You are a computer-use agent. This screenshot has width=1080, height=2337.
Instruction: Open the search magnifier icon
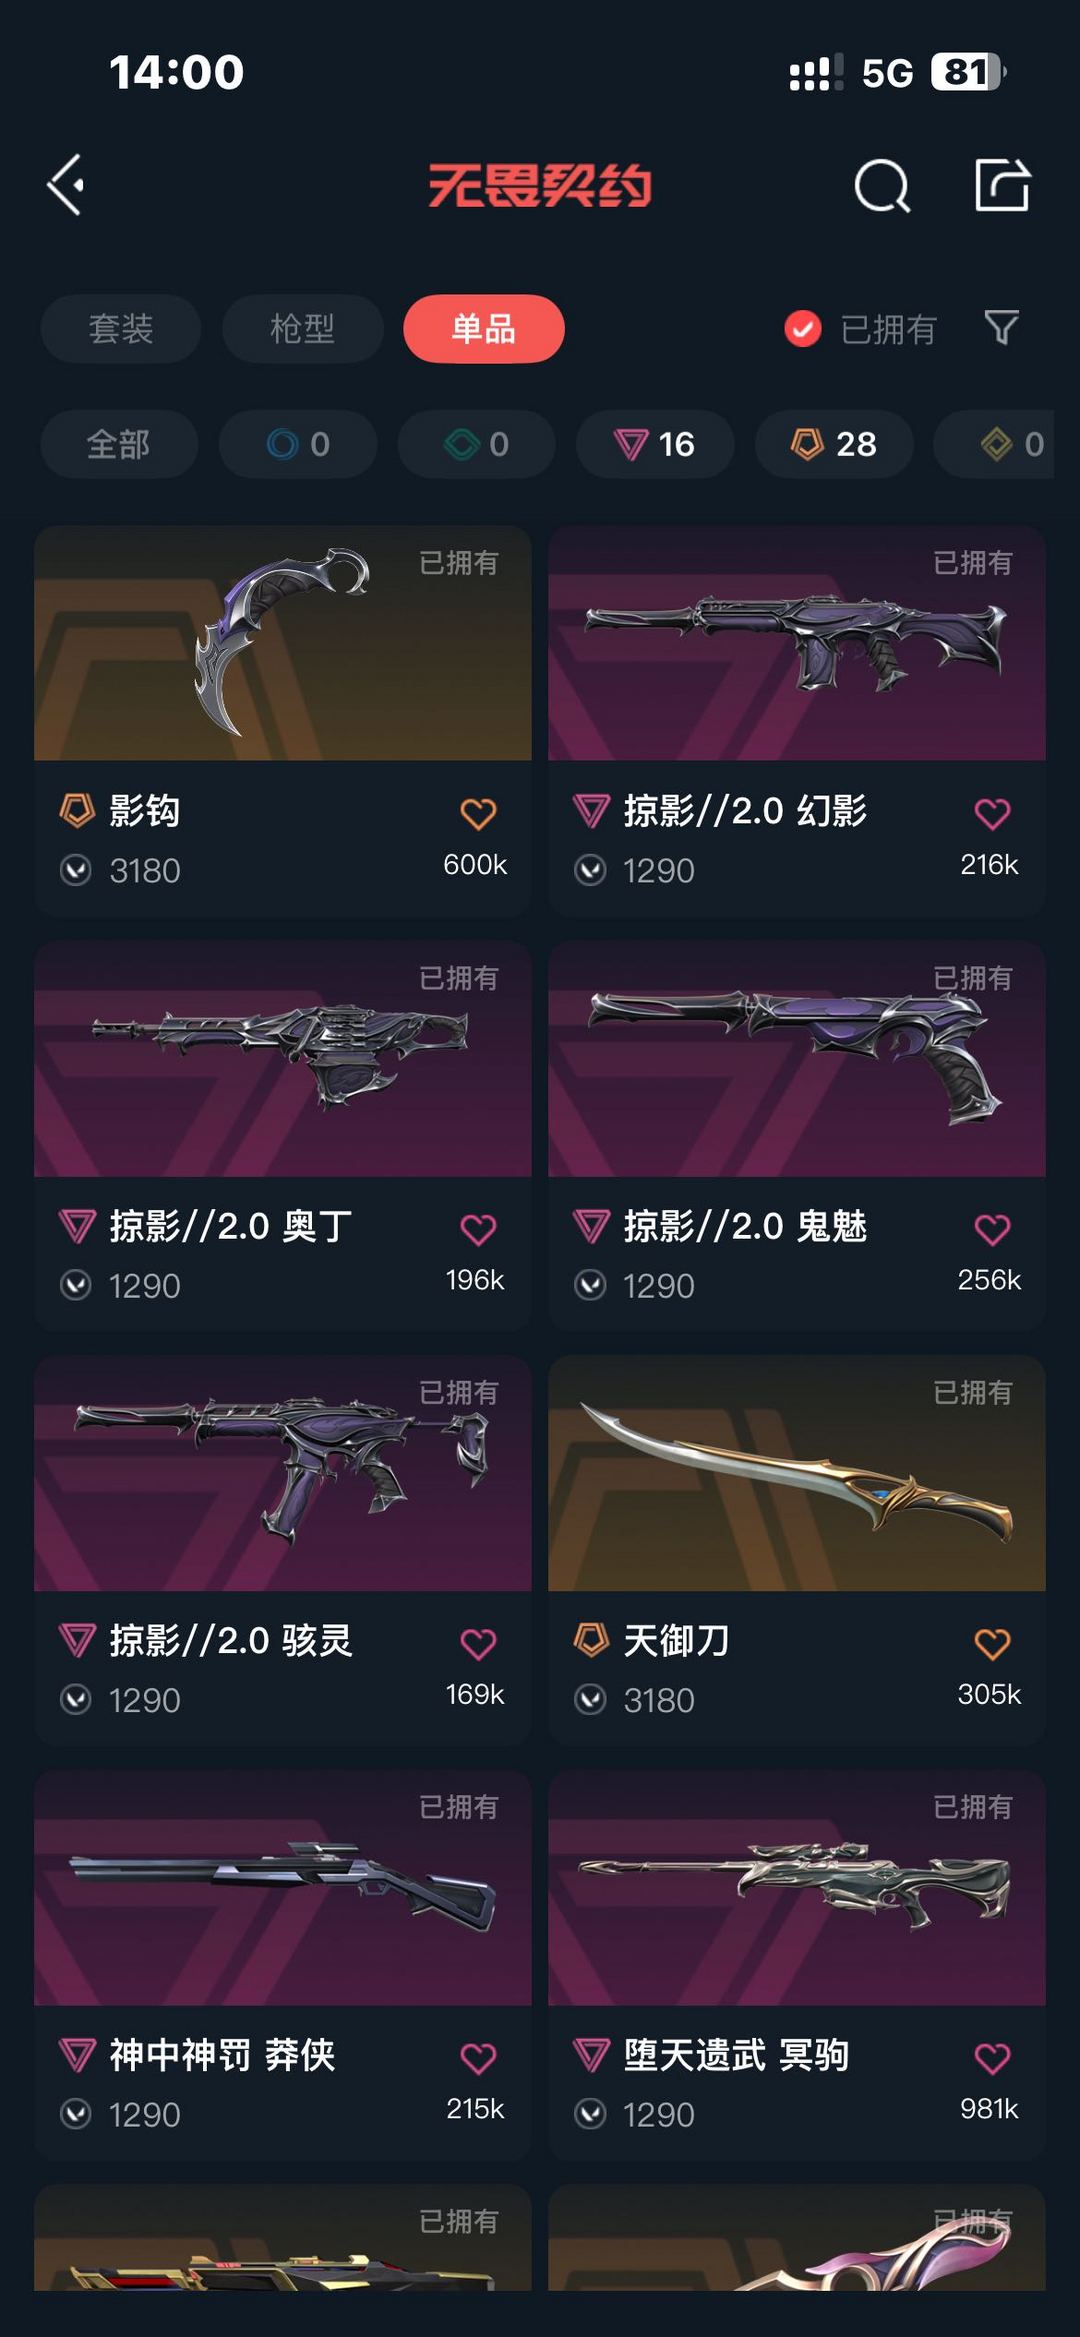[x=882, y=185]
